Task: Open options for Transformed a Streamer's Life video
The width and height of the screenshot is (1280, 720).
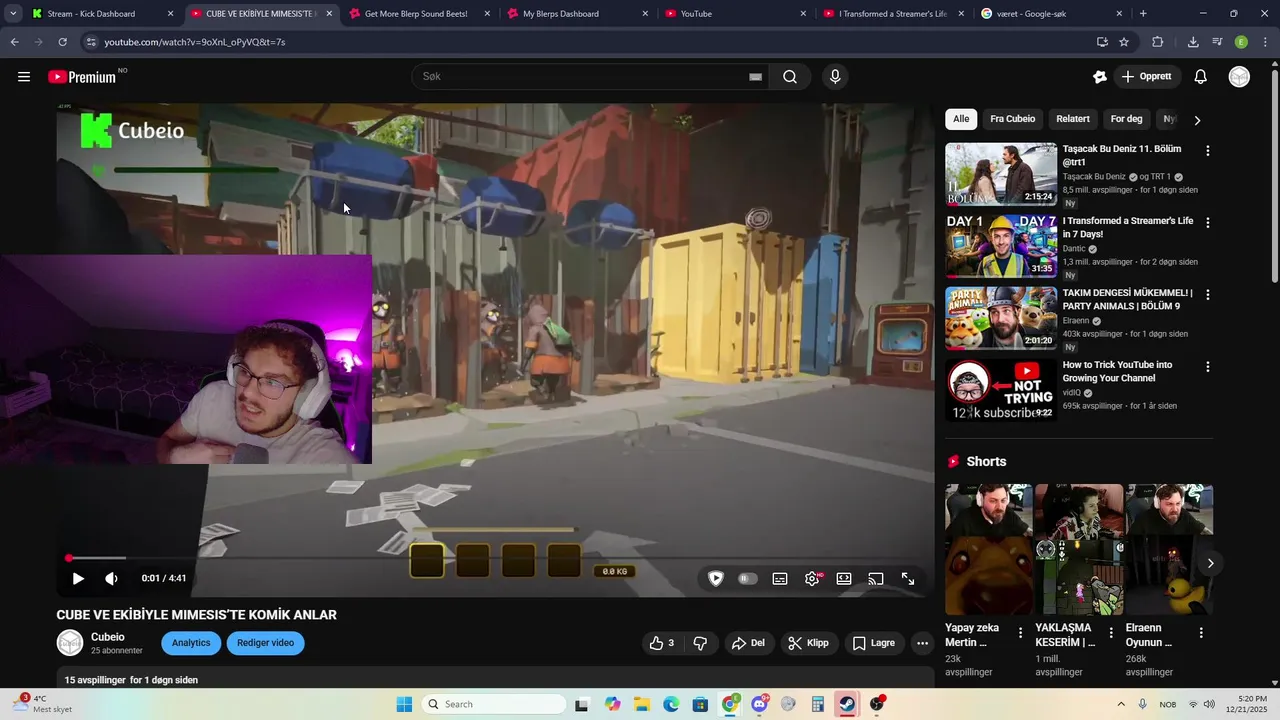Action: point(1207,223)
